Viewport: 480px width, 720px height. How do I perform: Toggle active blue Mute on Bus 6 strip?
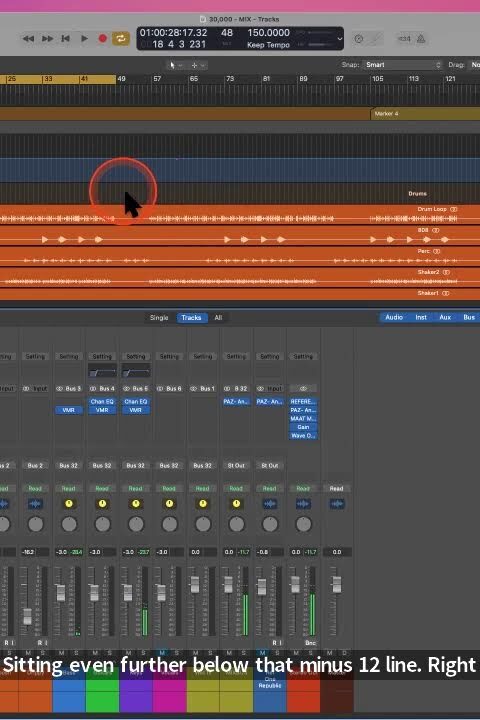162,652
